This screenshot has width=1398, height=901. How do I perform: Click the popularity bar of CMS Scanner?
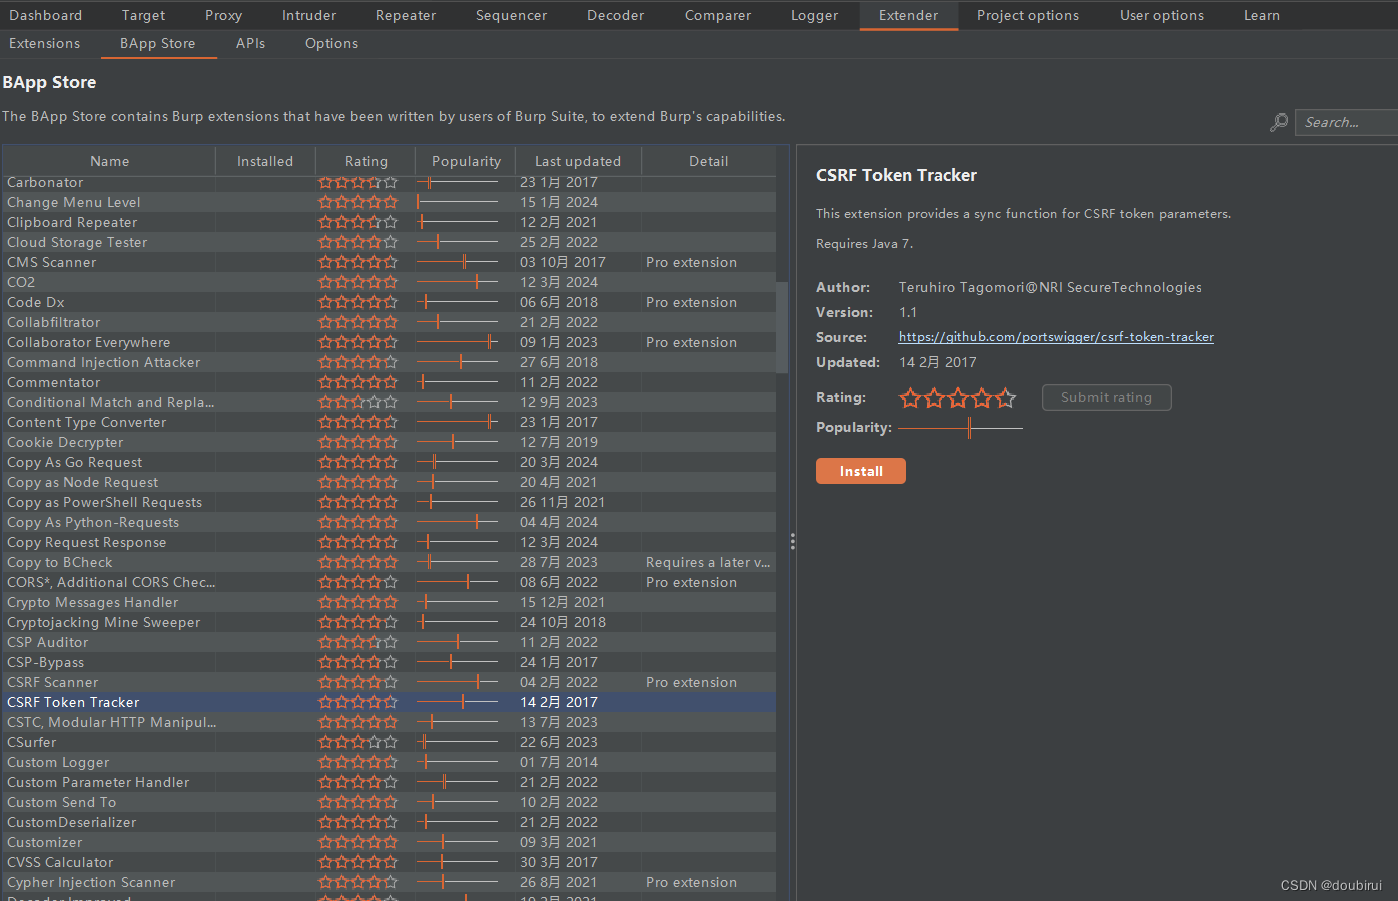click(458, 262)
